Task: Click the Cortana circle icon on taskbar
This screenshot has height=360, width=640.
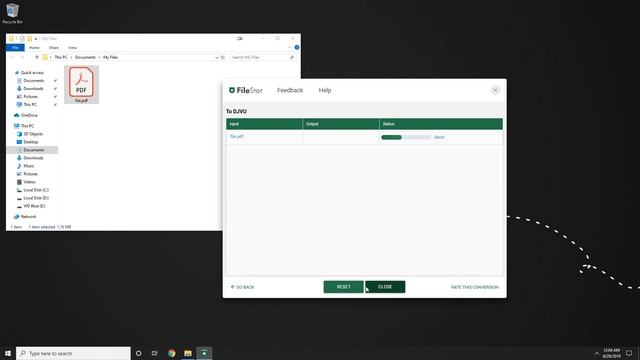Action: click(139, 353)
